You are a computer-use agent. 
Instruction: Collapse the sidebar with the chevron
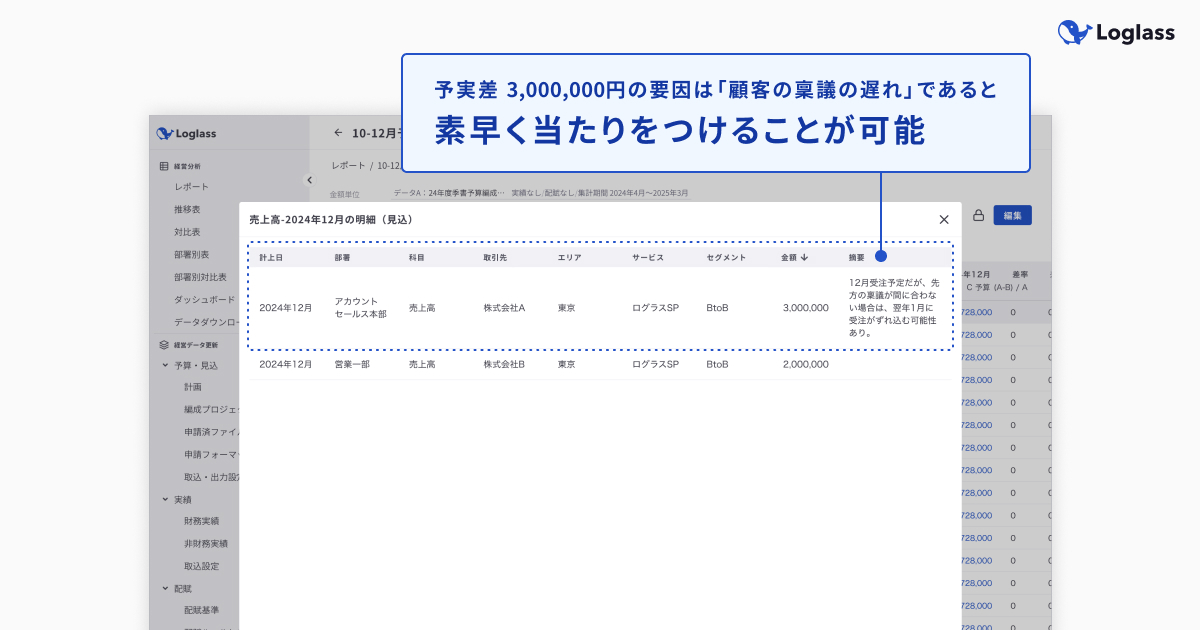coord(309,180)
